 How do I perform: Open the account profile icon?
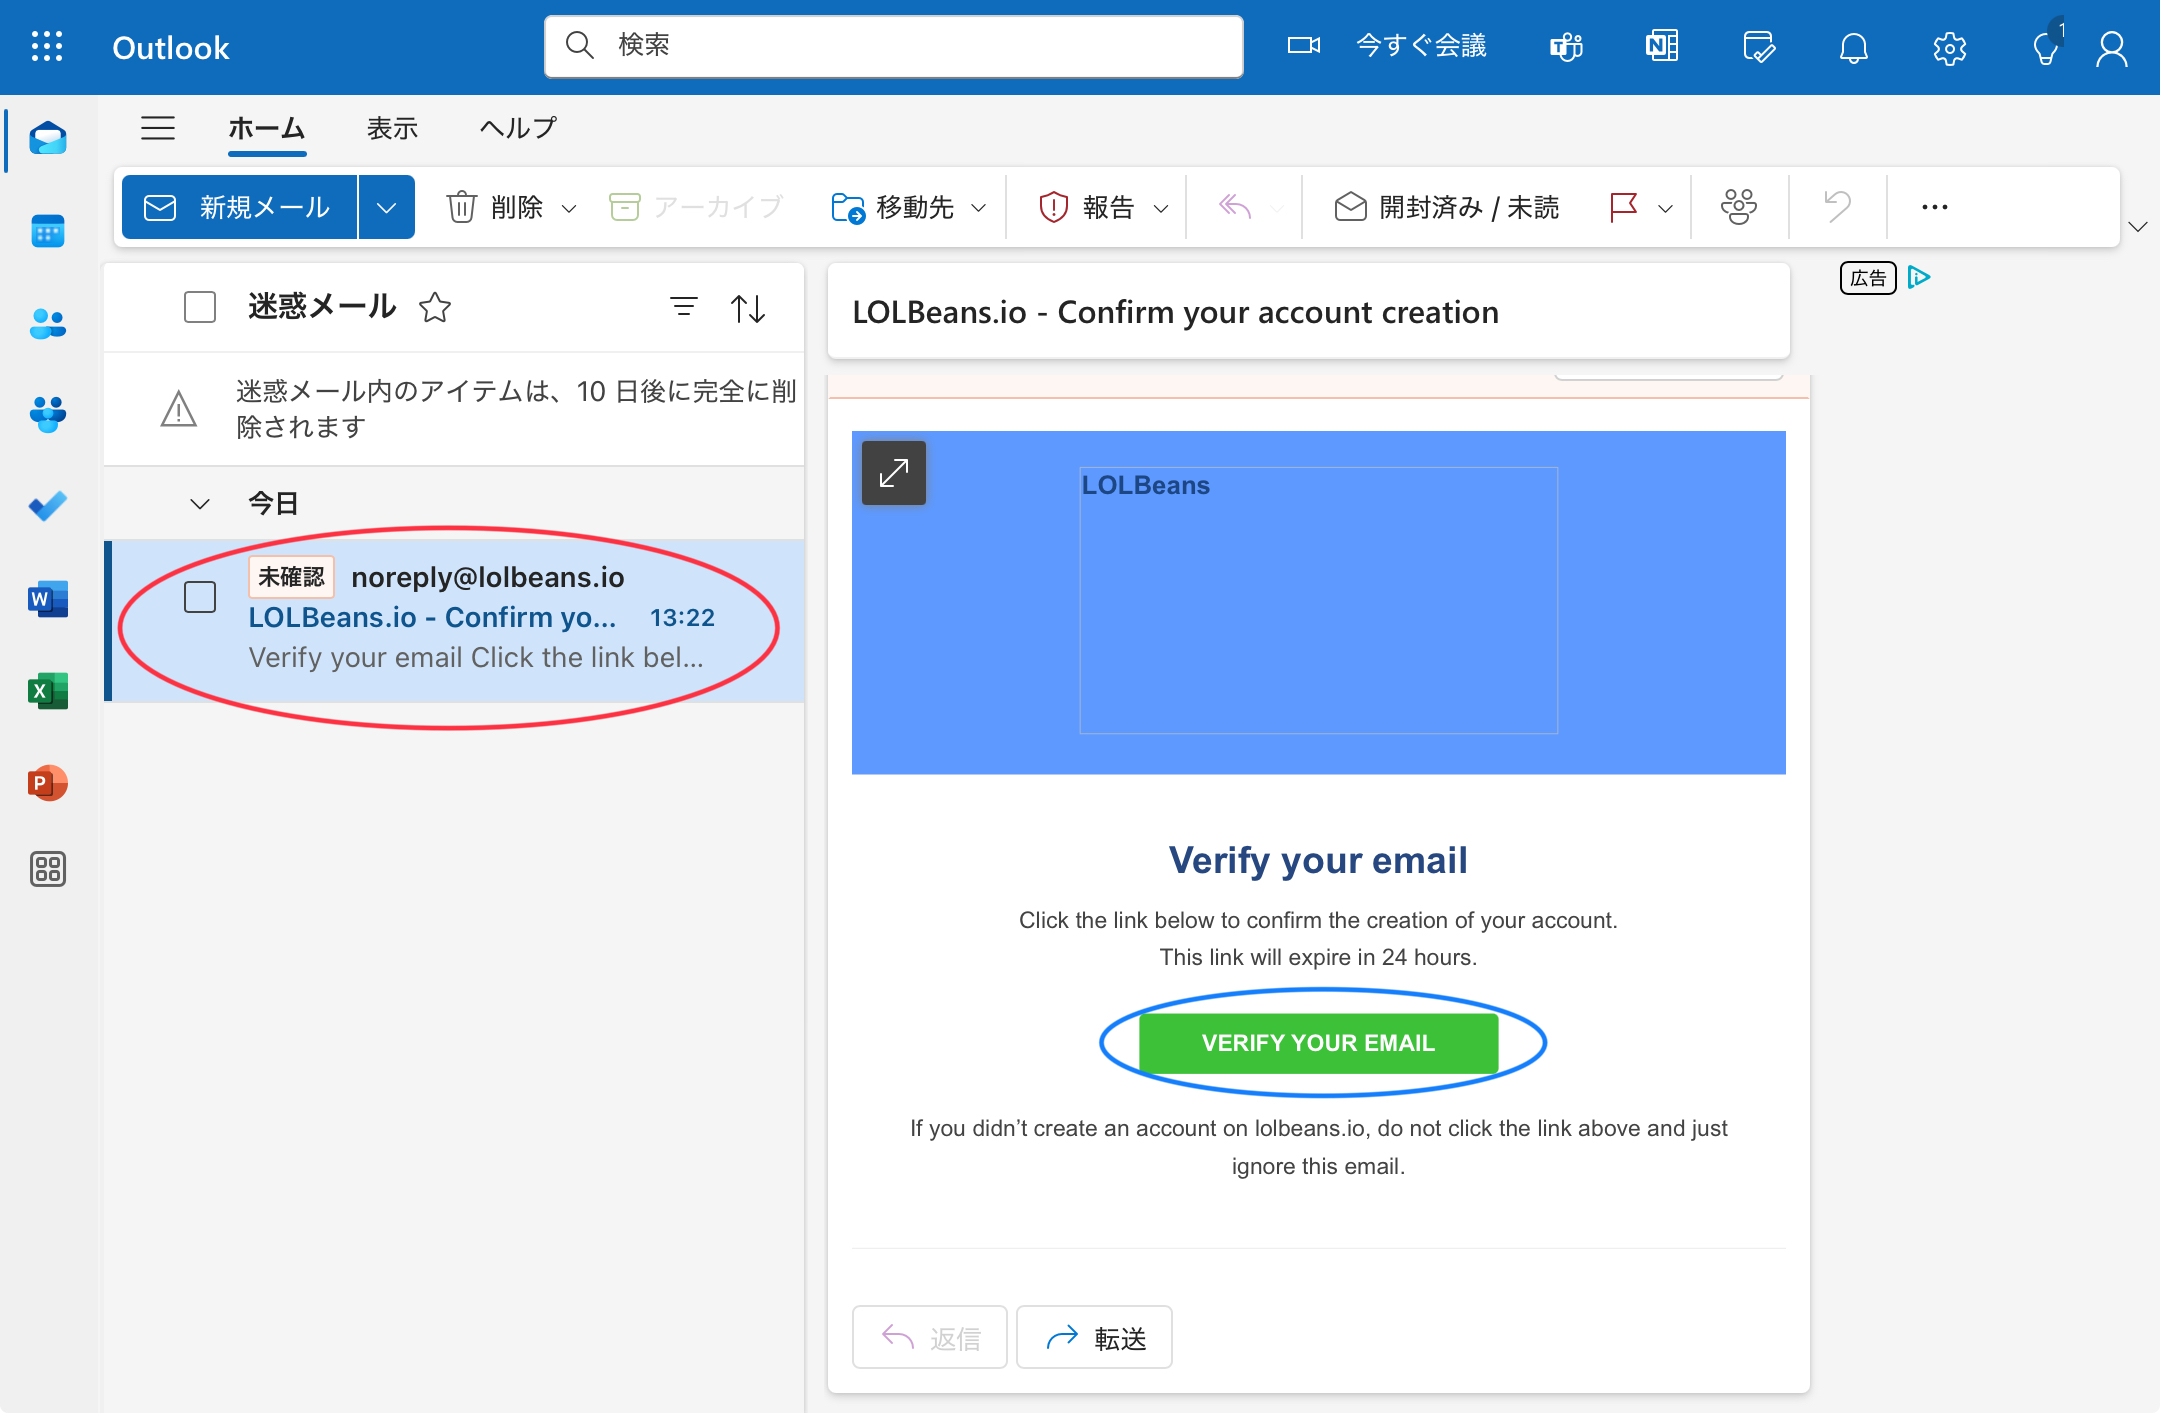click(2112, 47)
